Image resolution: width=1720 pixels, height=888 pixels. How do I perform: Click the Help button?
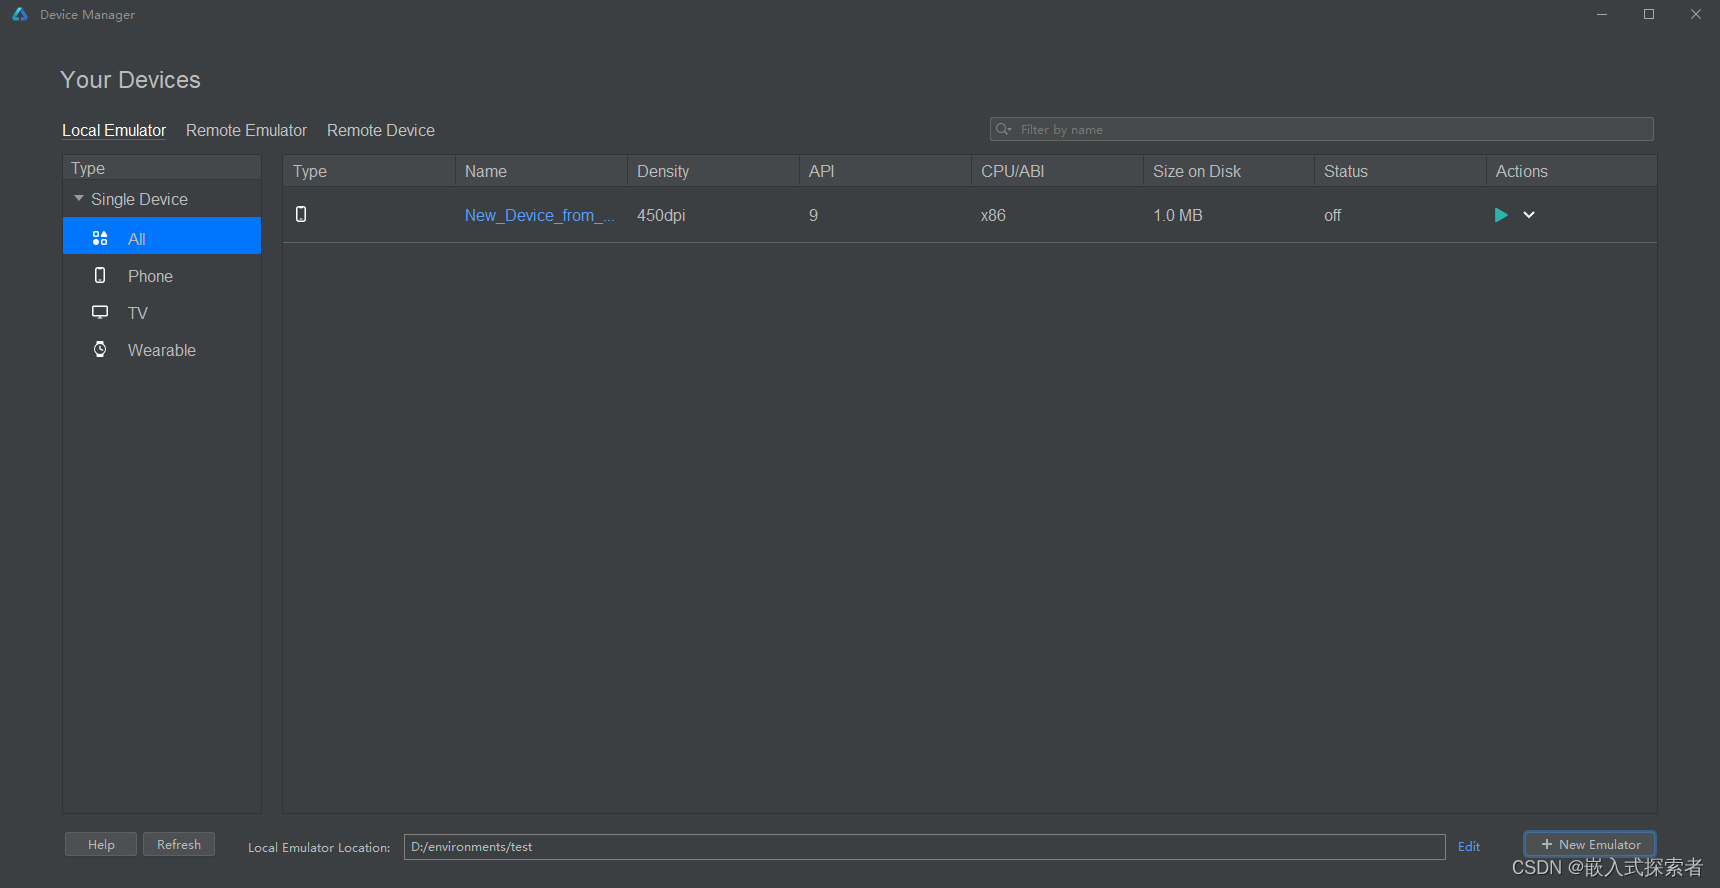click(x=101, y=844)
